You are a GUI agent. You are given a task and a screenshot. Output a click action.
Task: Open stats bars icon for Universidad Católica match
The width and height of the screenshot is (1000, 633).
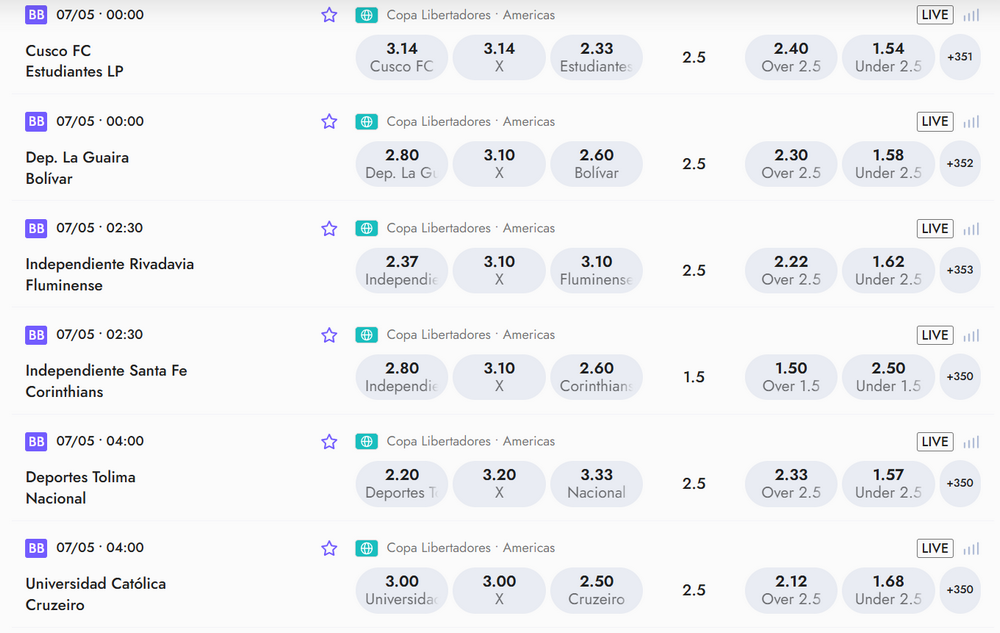point(971,548)
